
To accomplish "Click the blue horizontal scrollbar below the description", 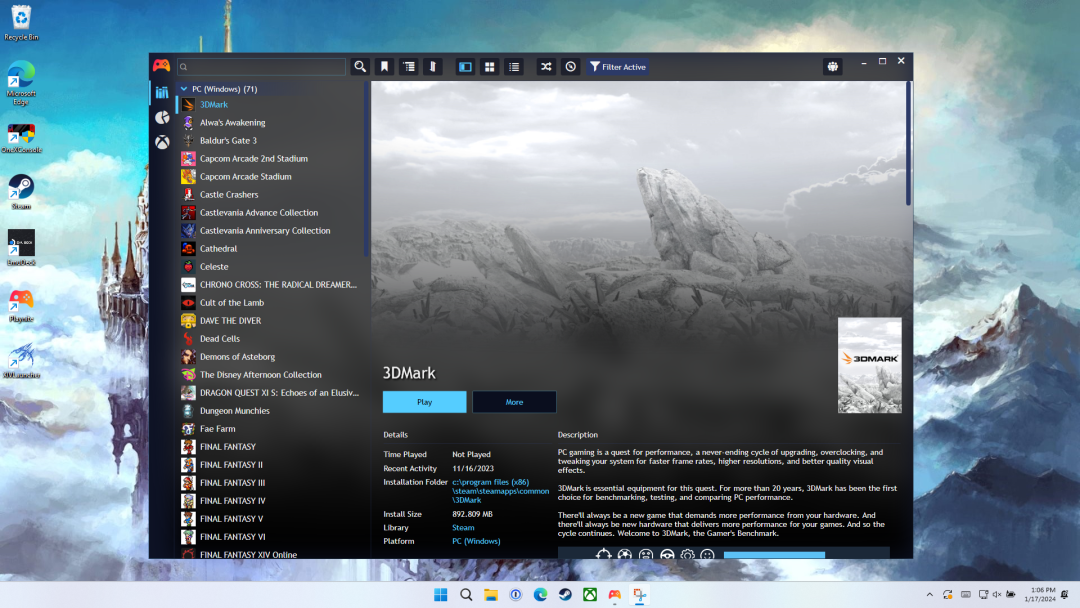I will (773, 553).
